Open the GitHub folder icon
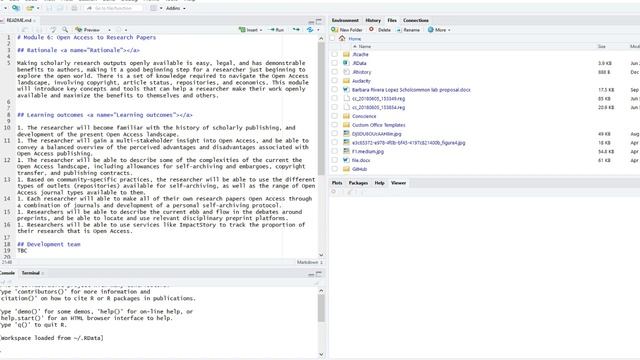Screen dimensions: 640x360 [346, 169]
